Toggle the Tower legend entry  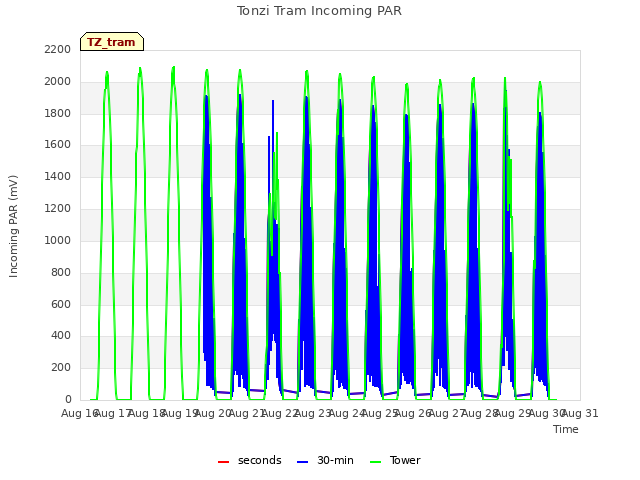coord(395,460)
